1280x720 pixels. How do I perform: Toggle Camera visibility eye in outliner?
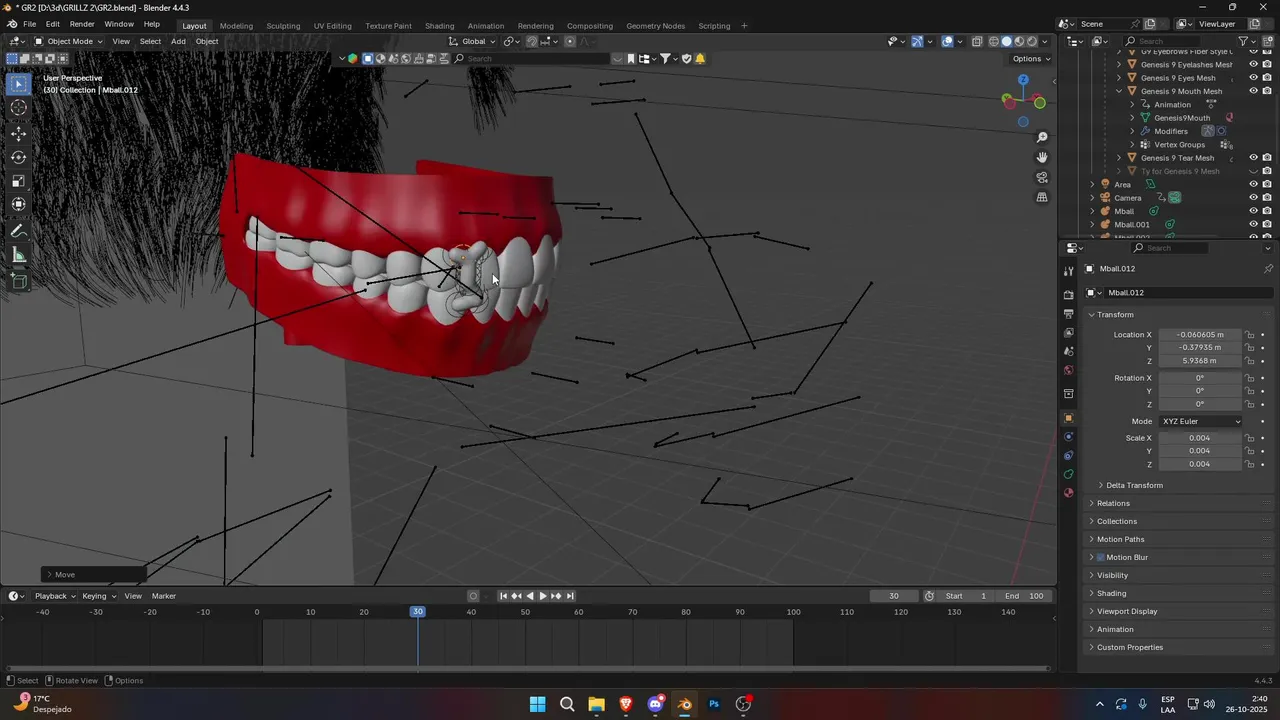pos(1253,198)
